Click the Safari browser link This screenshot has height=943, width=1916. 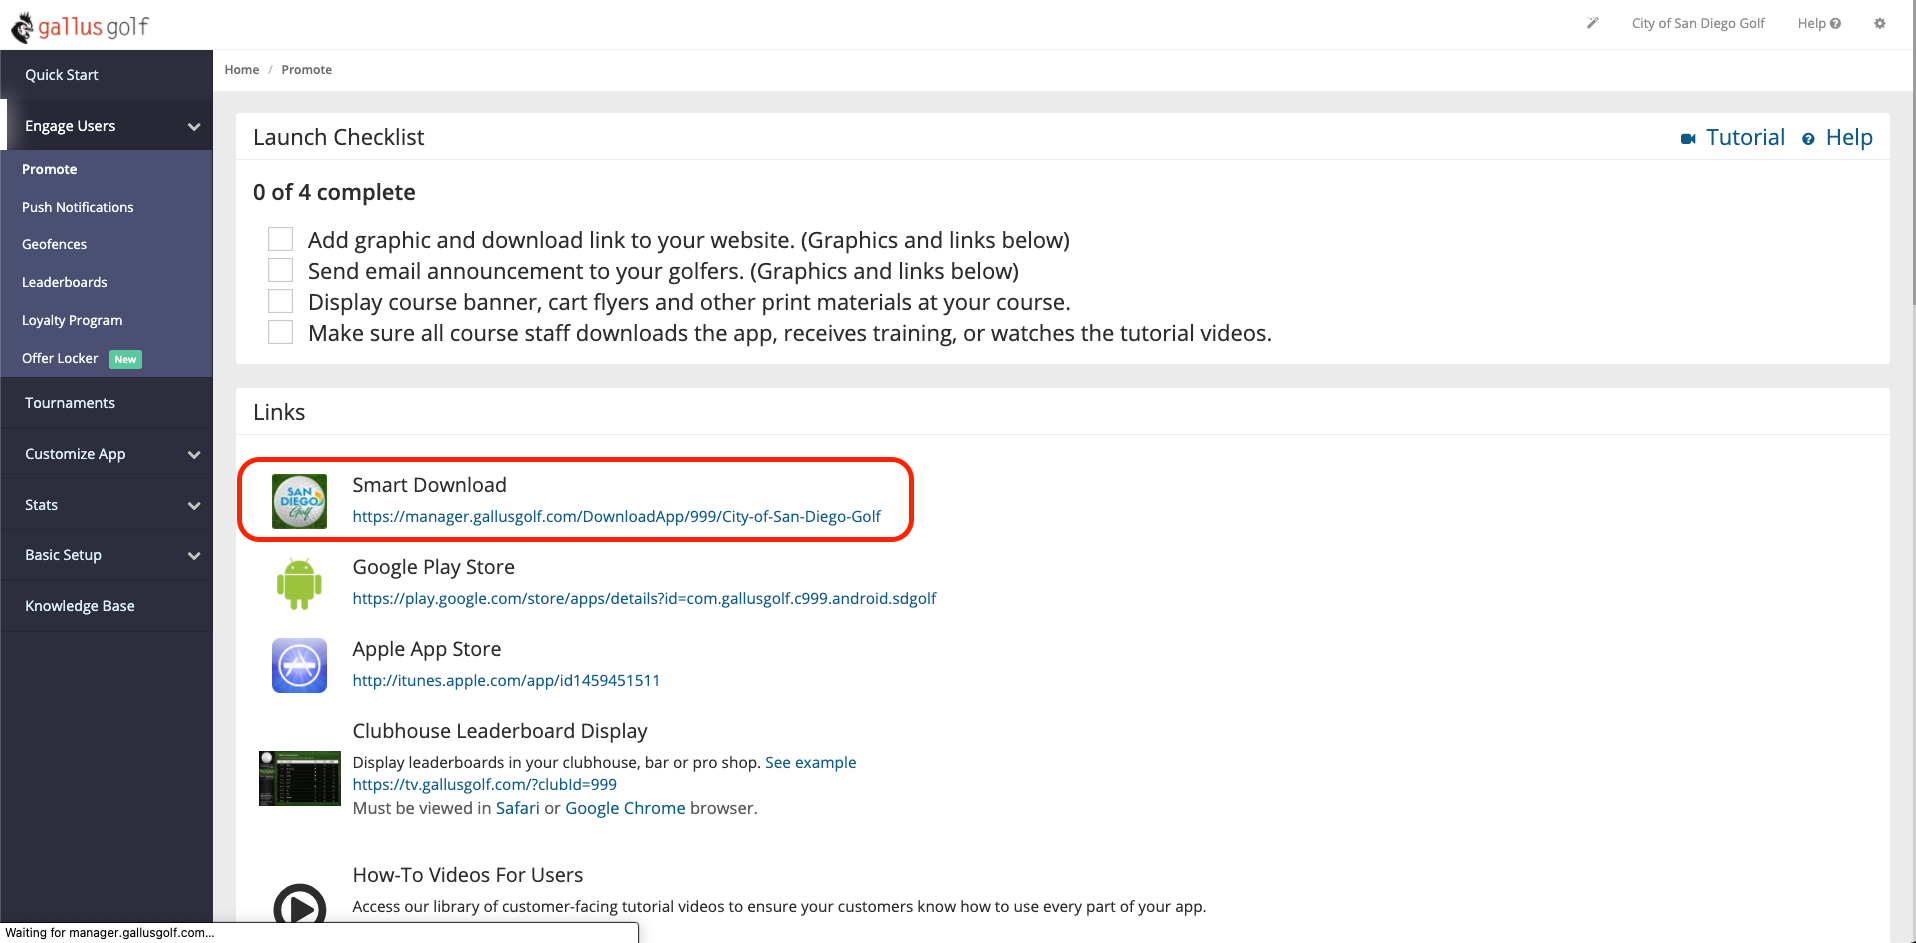(517, 808)
